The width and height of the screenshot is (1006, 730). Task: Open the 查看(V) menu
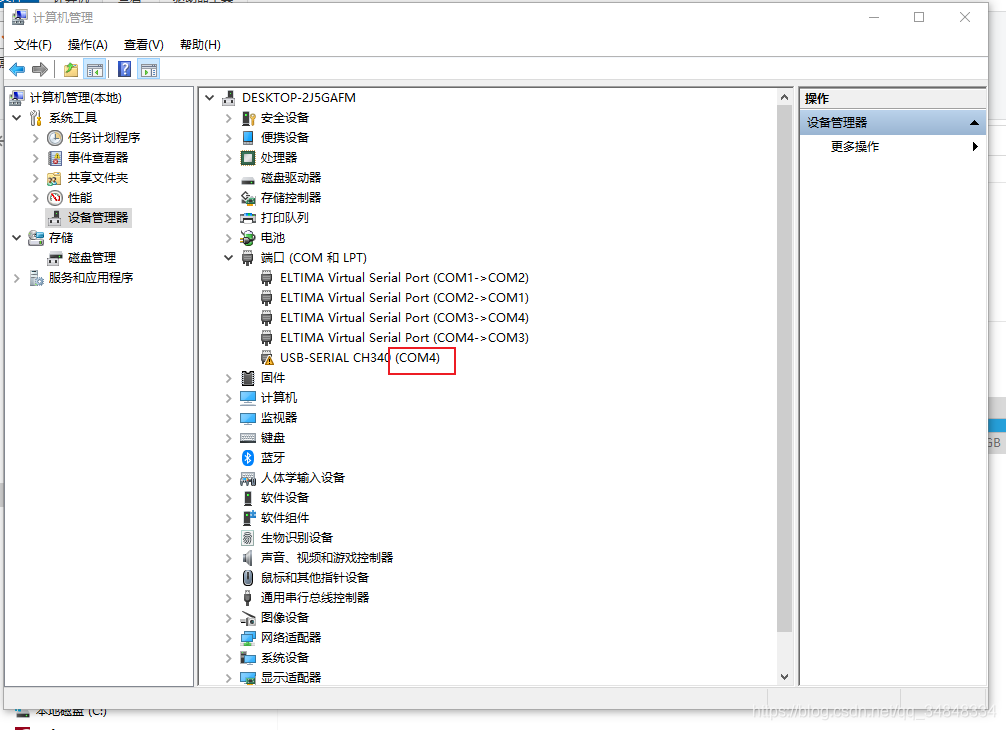(x=144, y=44)
